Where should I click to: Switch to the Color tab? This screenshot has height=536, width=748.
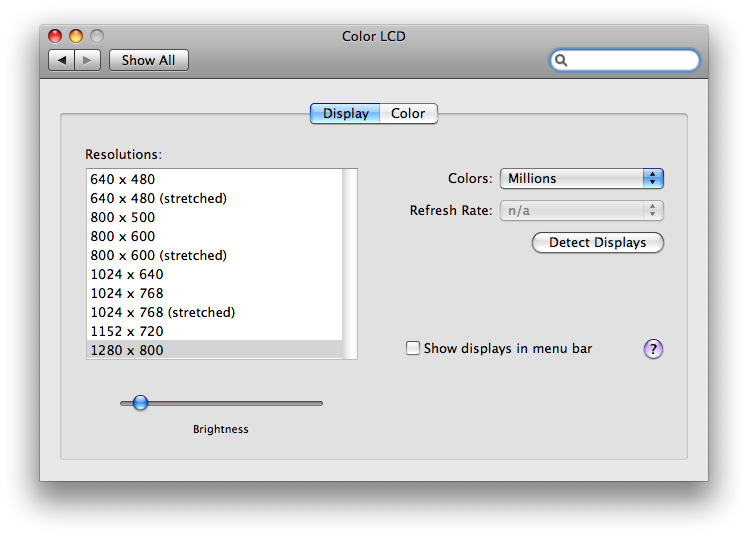point(408,113)
